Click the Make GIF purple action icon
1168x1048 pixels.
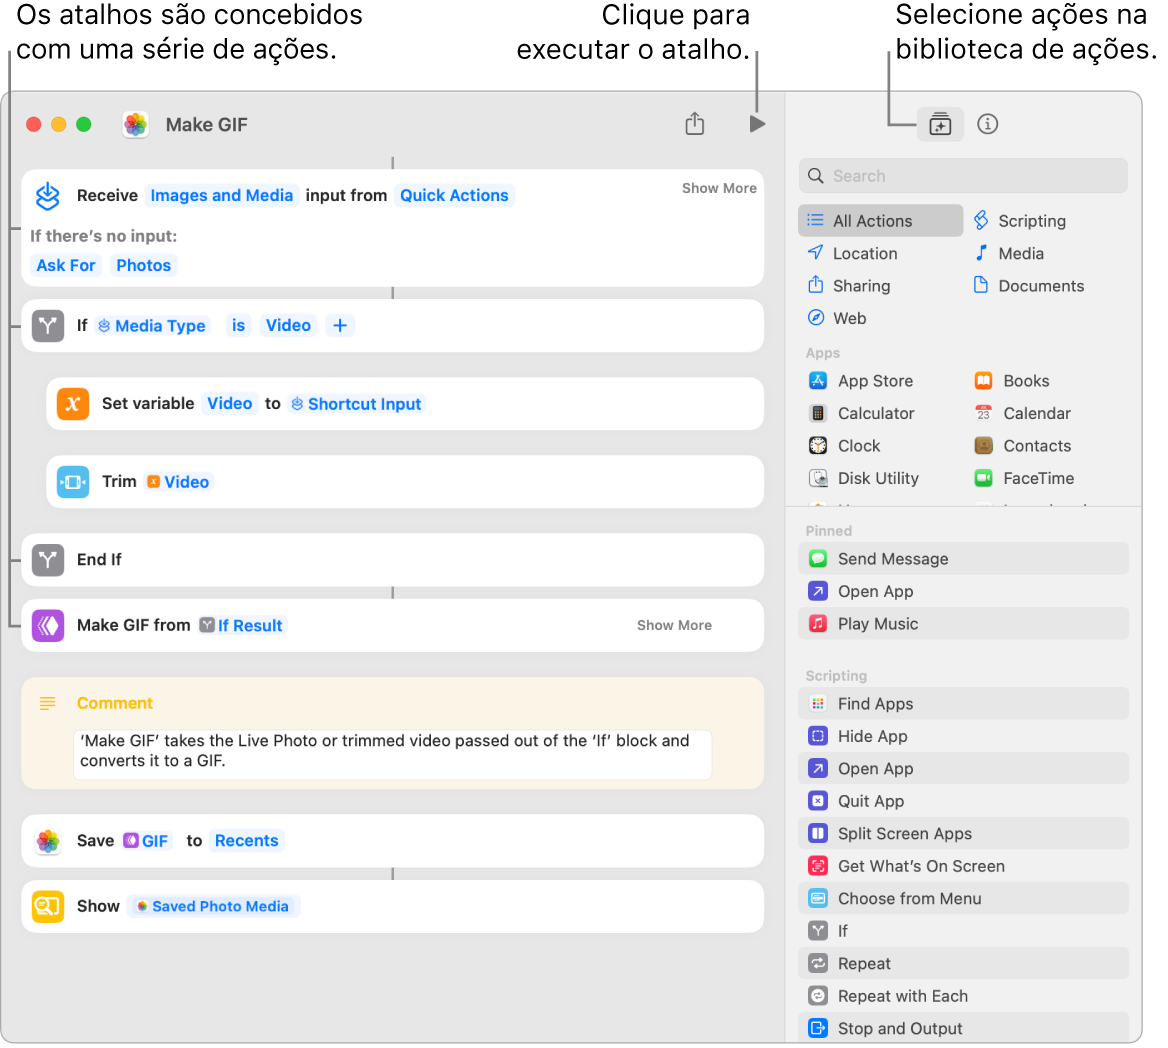pos(48,625)
